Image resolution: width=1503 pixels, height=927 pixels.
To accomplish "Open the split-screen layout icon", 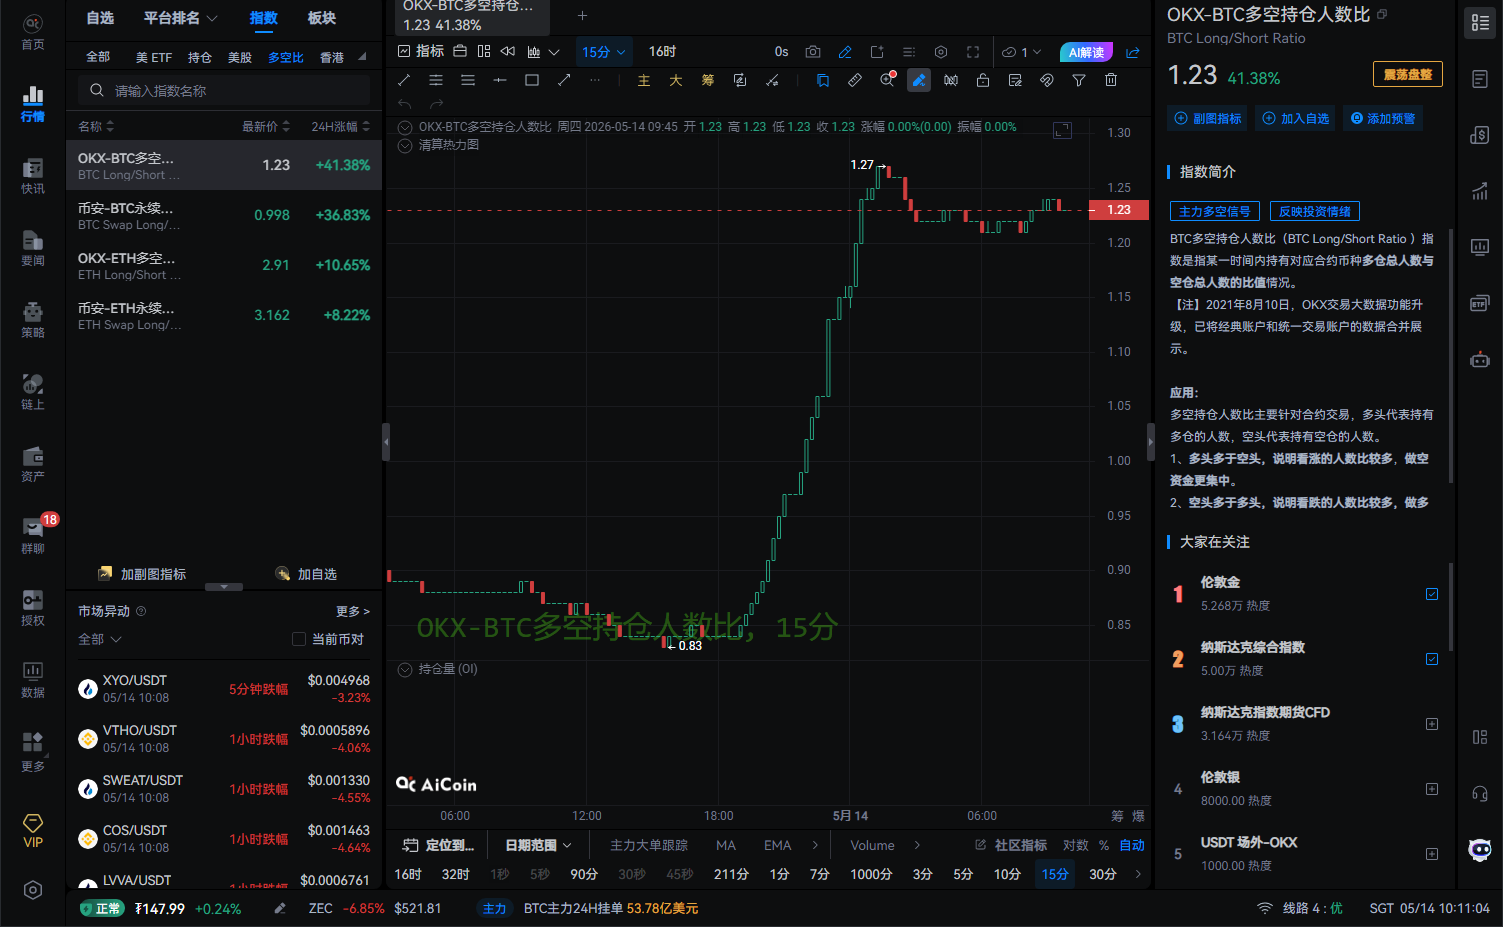I will point(484,51).
